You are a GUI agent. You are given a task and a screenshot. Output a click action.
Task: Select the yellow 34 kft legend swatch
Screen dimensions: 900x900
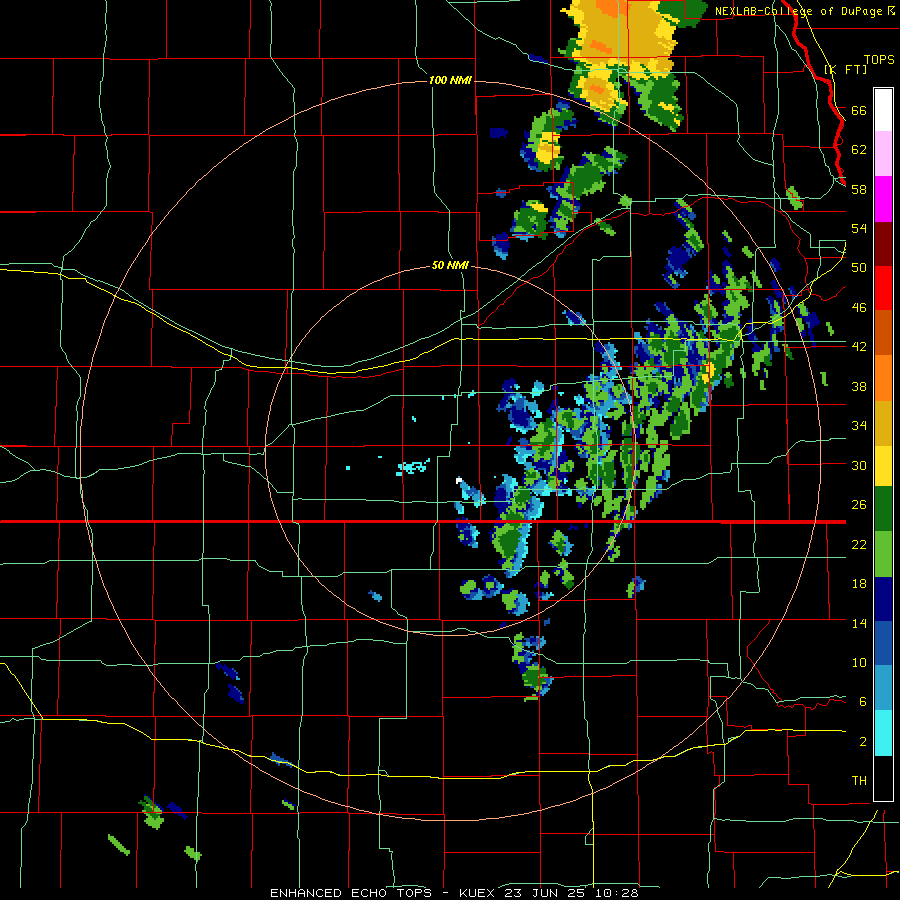[883, 466]
